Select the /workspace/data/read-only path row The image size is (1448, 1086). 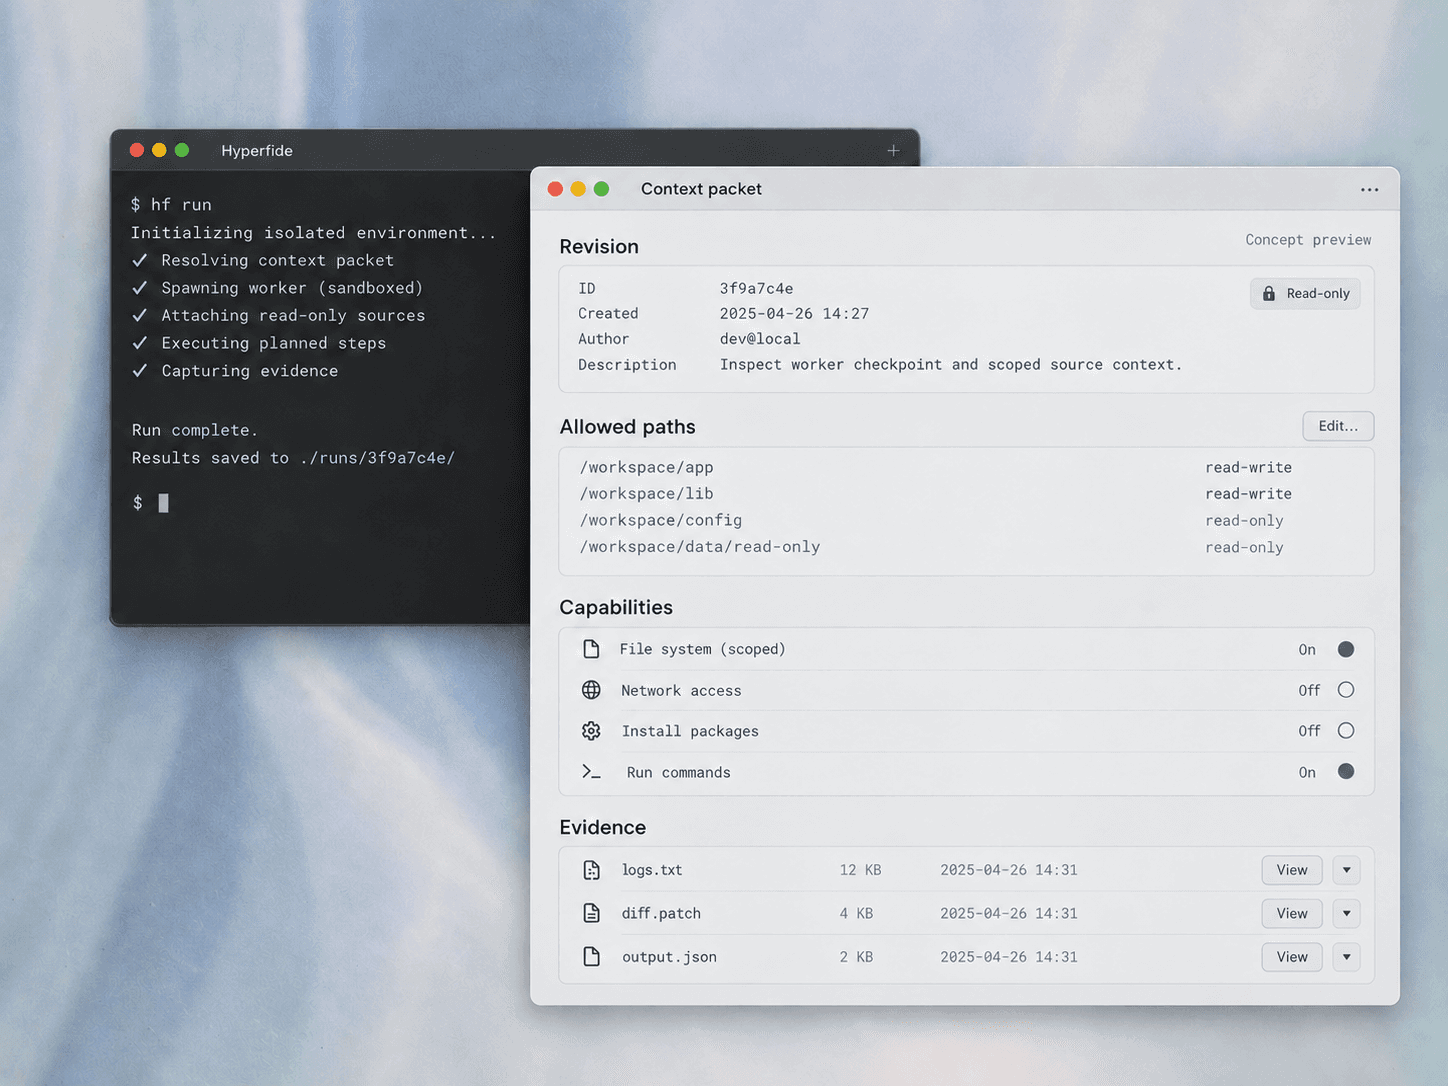[x=966, y=547]
